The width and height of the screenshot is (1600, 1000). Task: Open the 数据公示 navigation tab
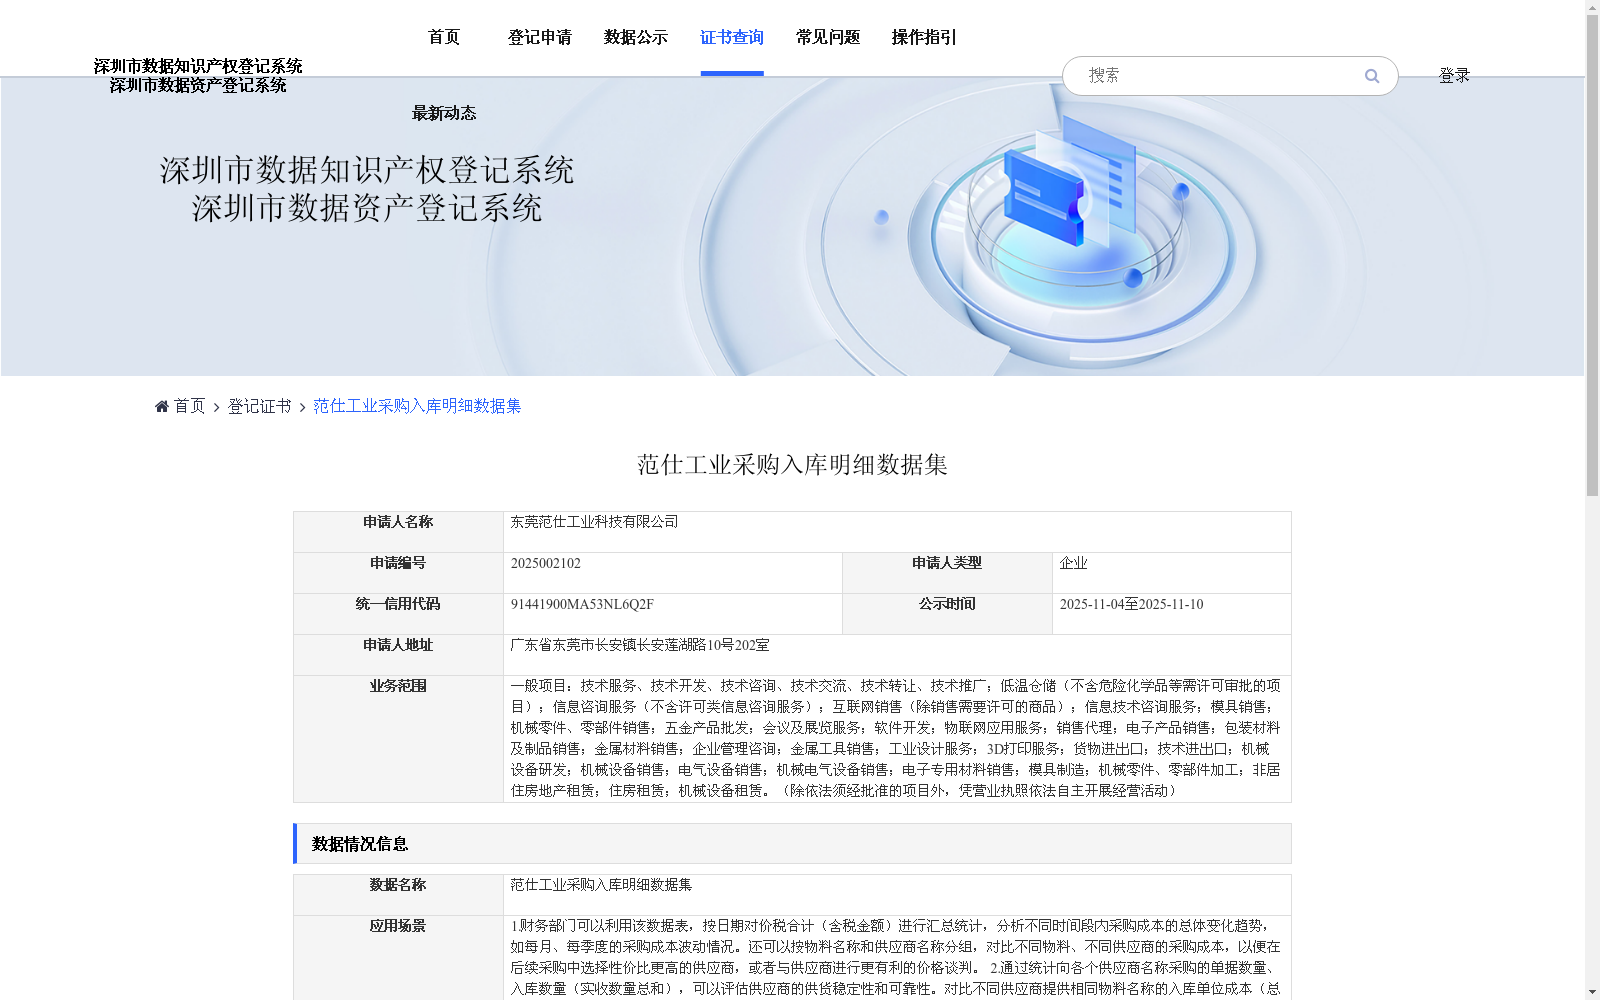click(x=636, y=37)
